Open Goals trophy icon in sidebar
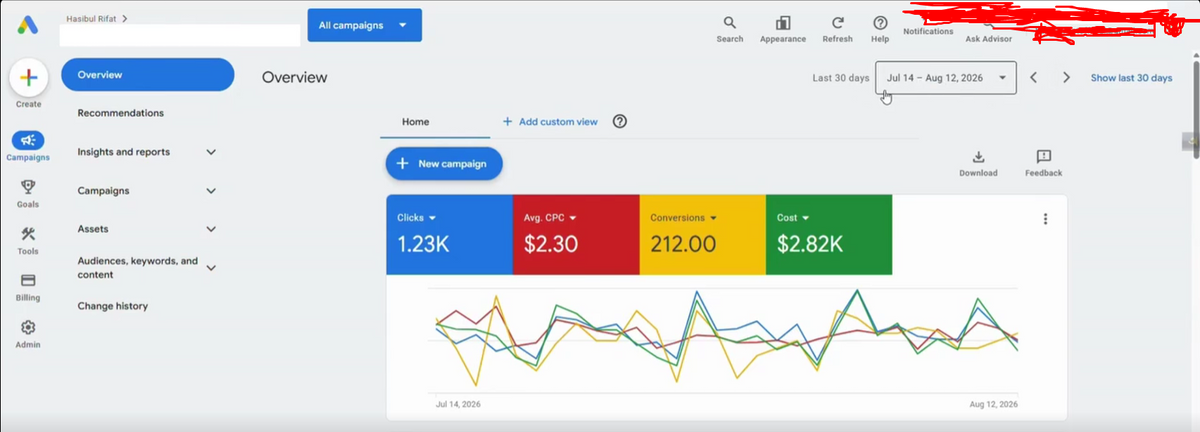The image size is (1200, 432). (x=28, y=186)
